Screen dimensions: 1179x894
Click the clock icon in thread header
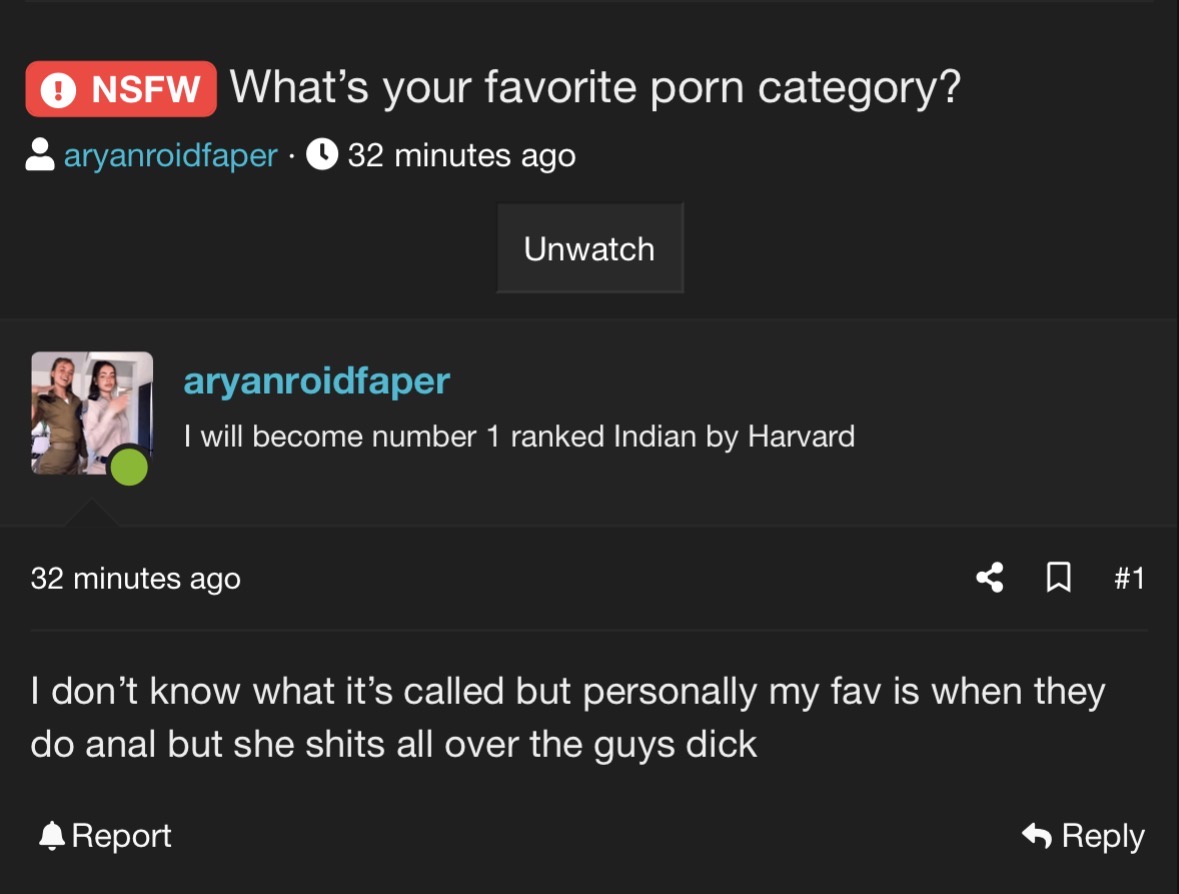coord(321,155)
